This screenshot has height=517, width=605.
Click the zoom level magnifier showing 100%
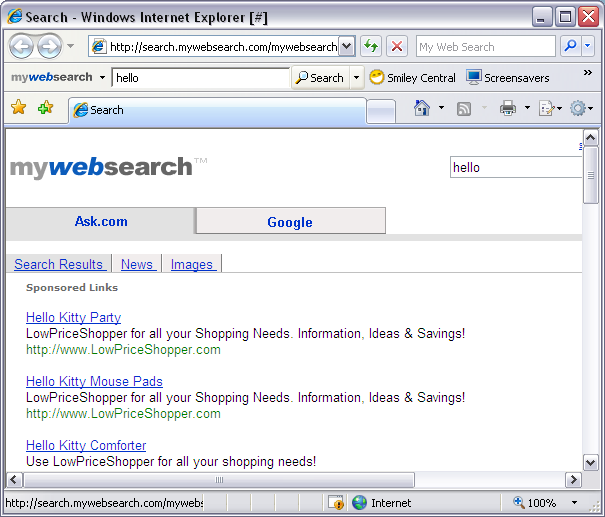[534, 503]
